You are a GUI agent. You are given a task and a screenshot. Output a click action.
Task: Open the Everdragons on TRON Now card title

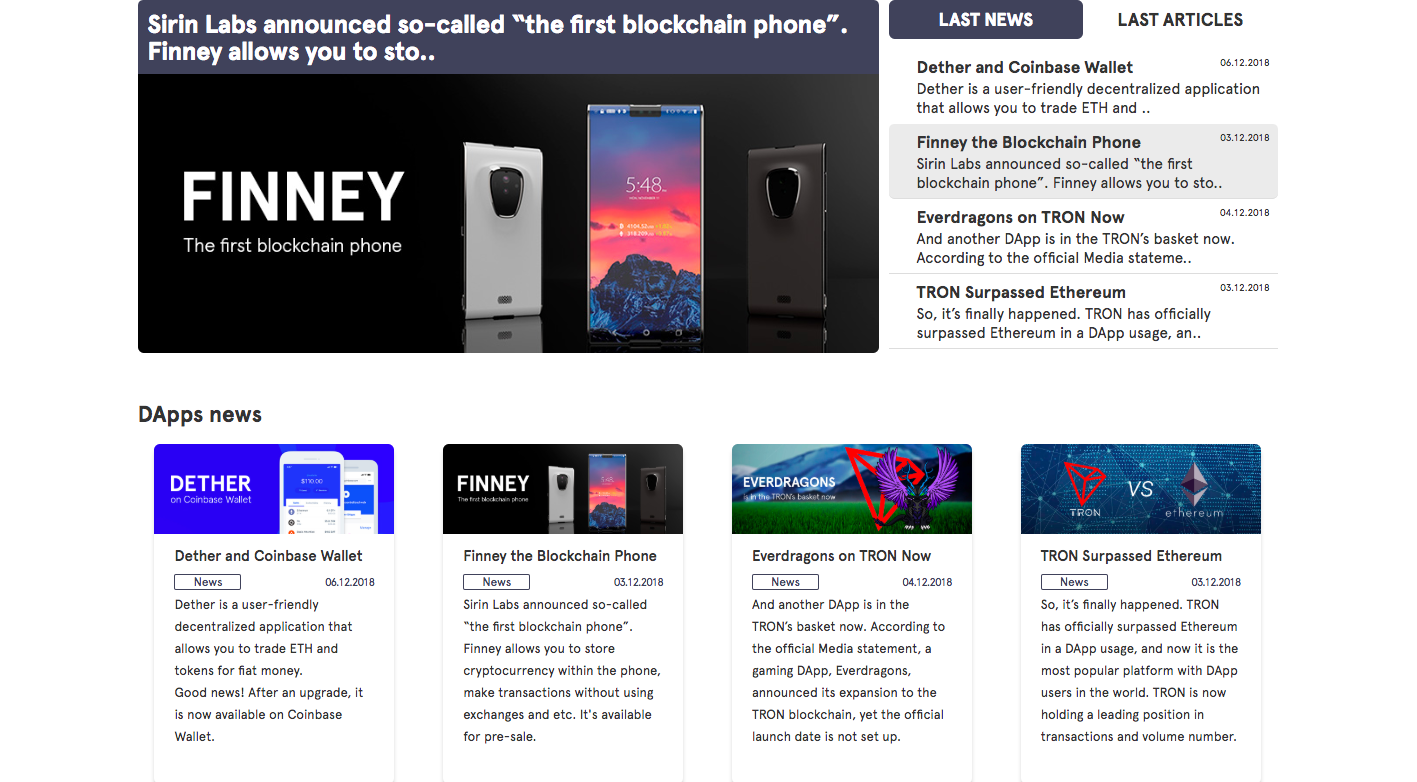tap(841, 555)
